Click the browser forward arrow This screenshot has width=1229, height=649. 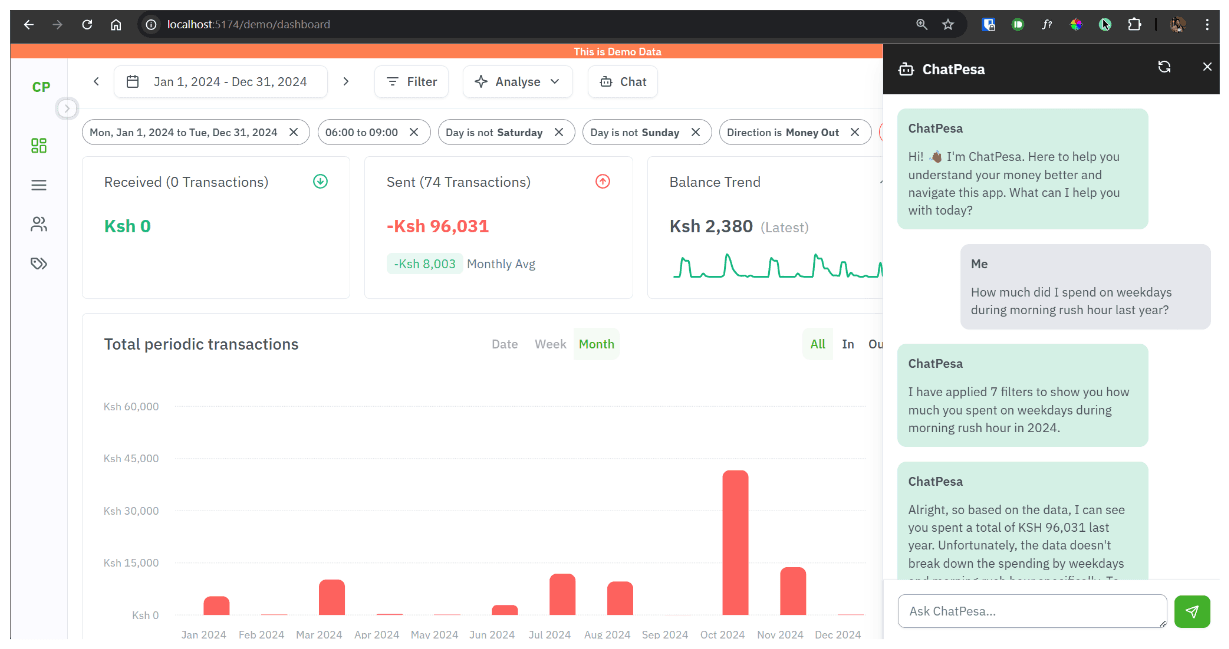click(58, 24)
